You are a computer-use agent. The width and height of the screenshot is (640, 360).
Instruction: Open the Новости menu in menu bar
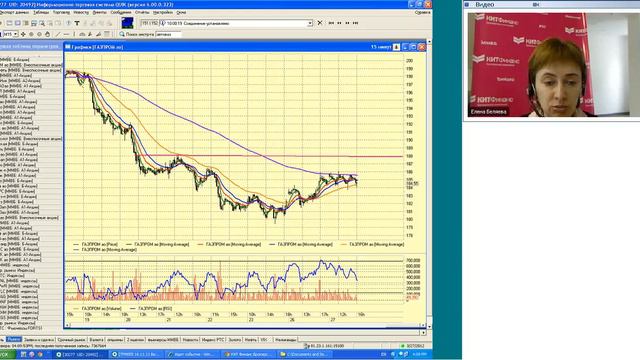coord(81,13)
